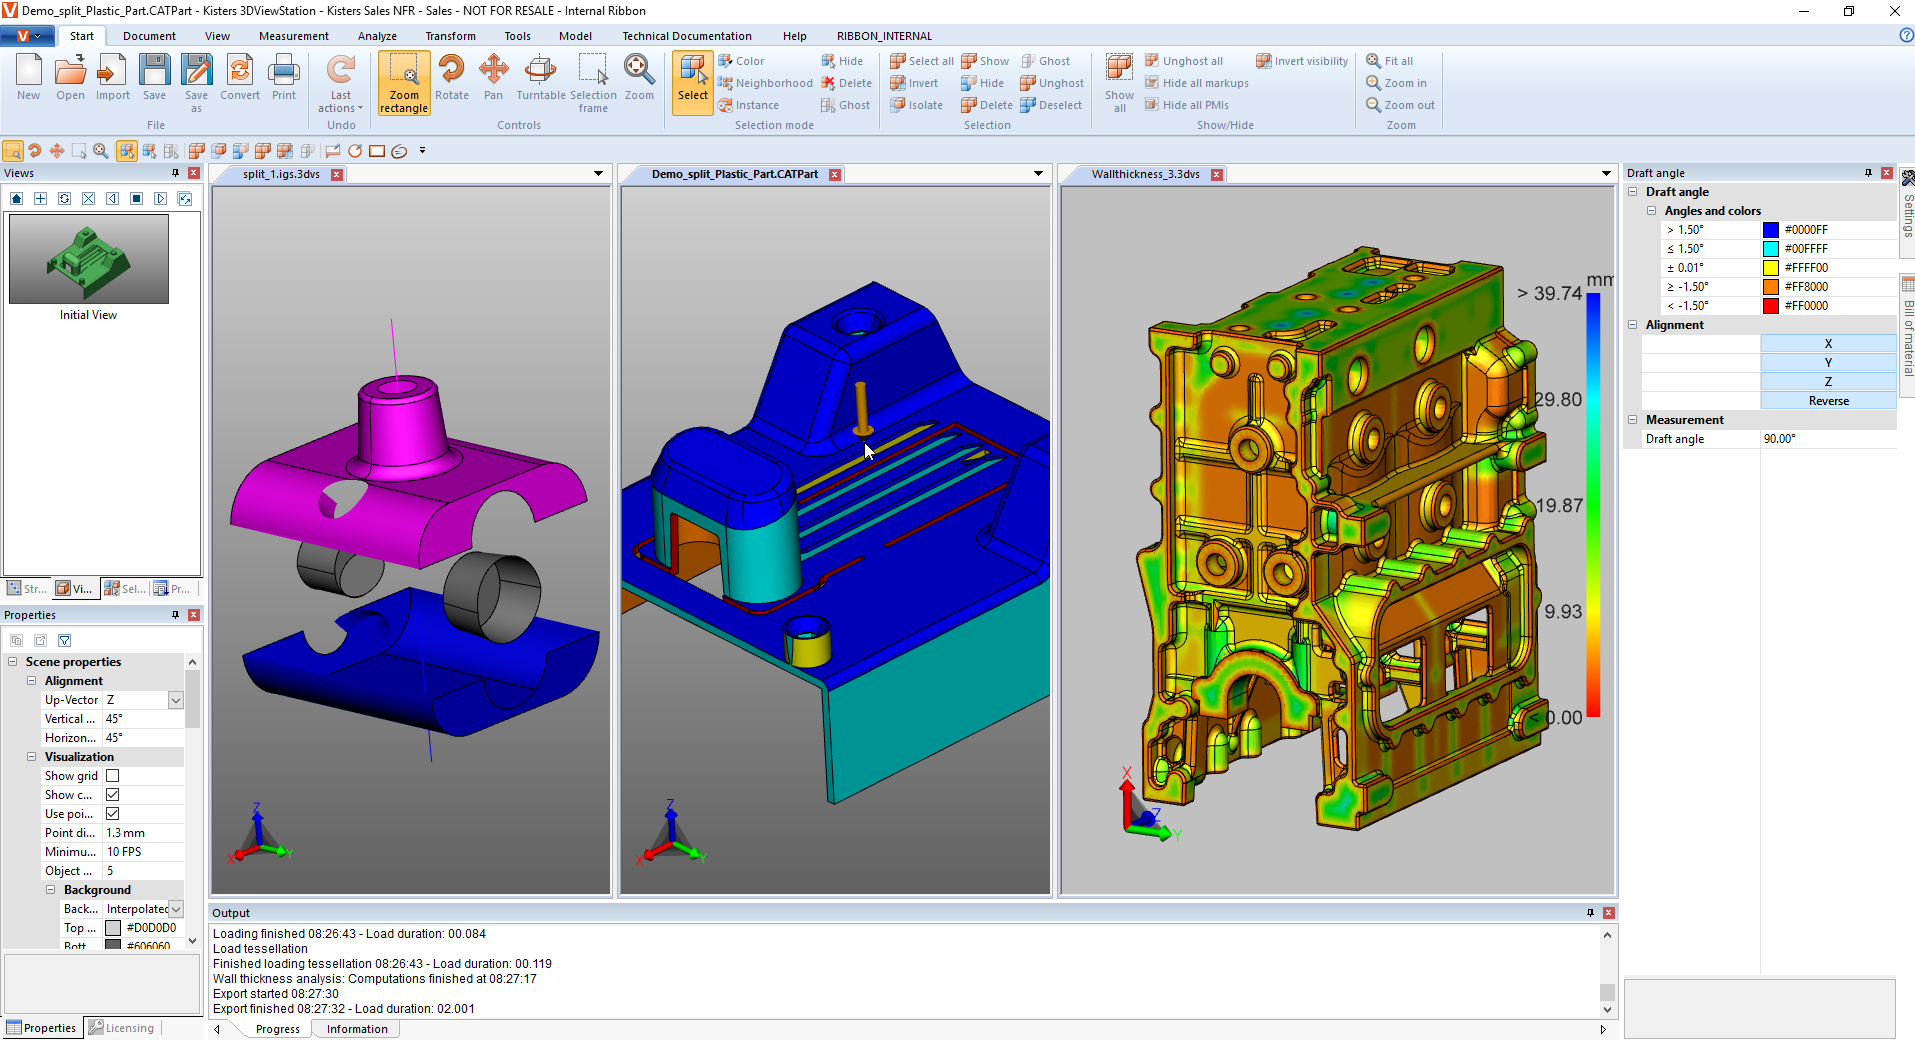Toggle the Use point checkbox
The width and height of the screenshot is (1915, 1040).
click(113, 814)
